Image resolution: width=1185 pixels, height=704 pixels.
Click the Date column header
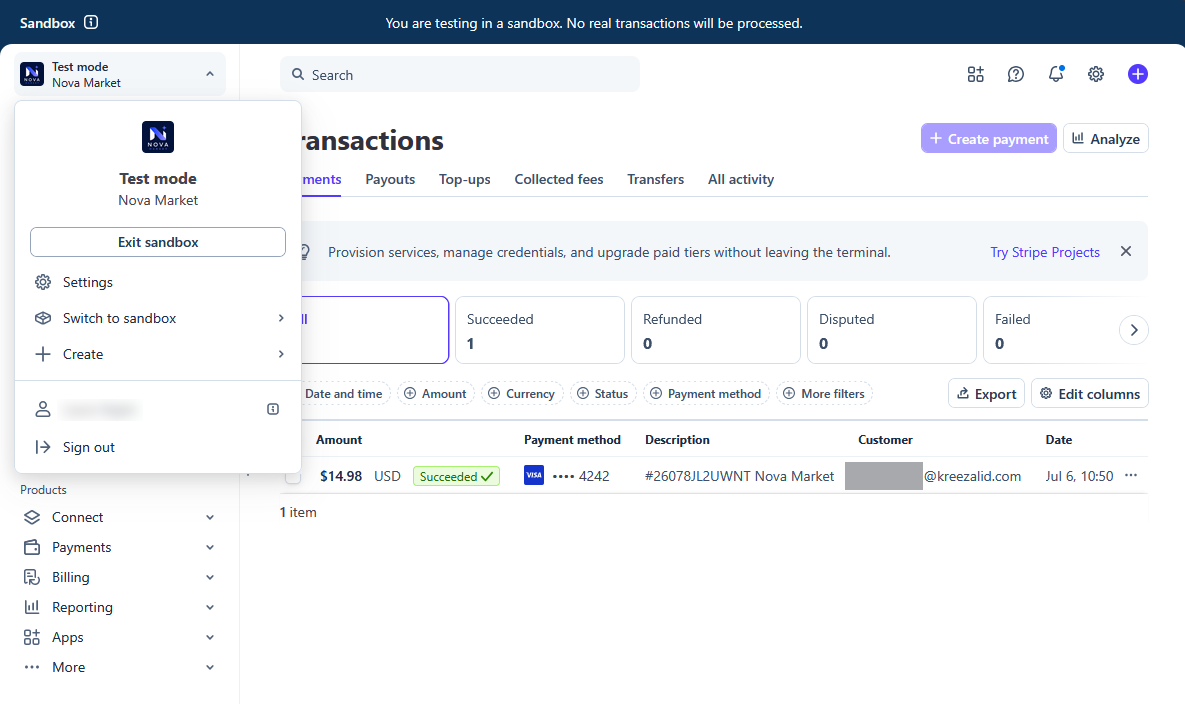click(x=1059, y=440)
